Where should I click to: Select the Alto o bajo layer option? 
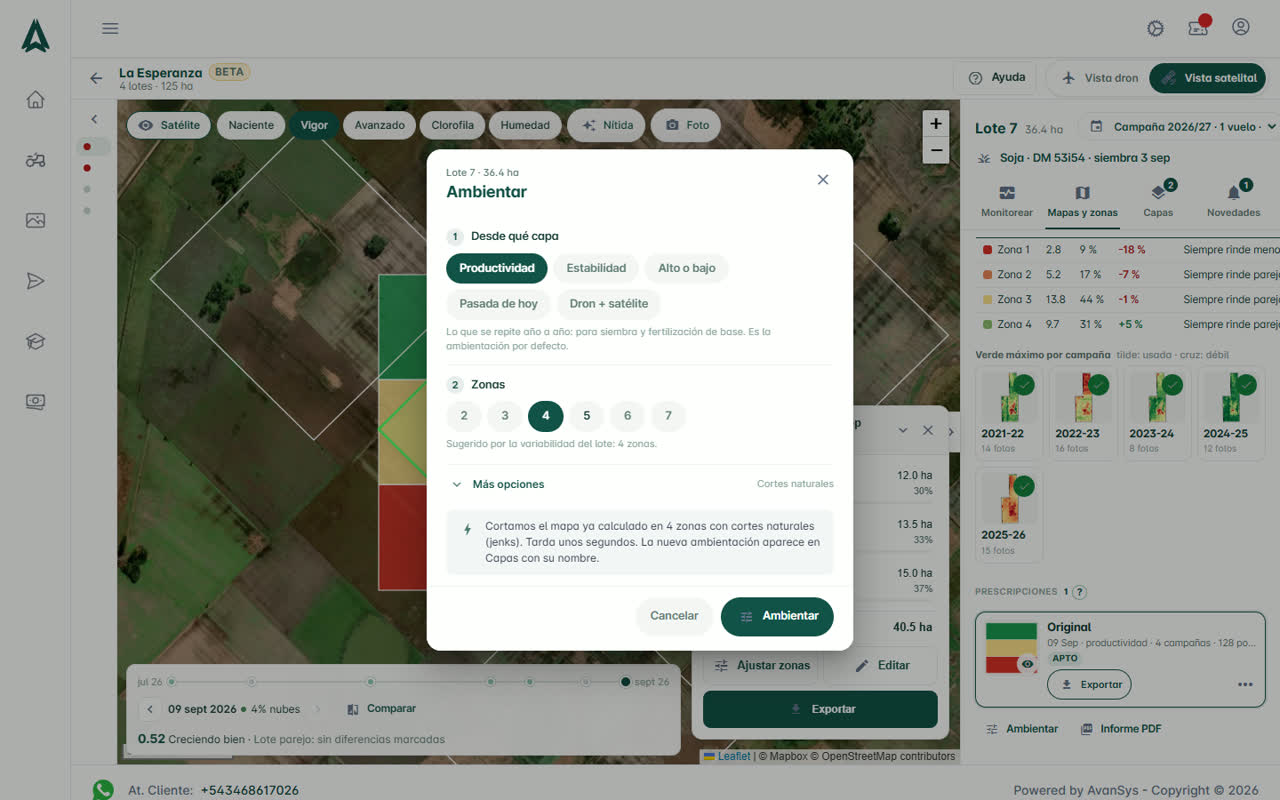[x=687, y=268]
